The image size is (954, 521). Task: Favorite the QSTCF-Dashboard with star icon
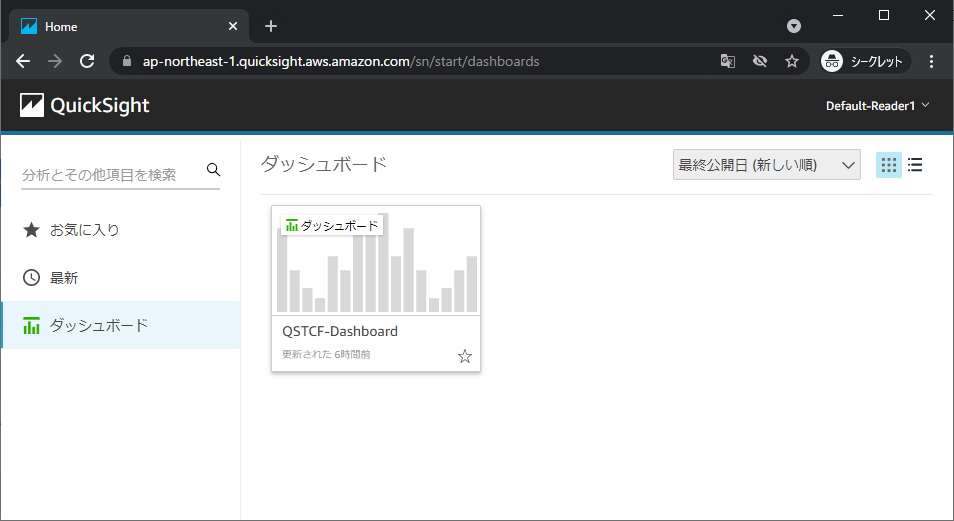pos(465,356)
